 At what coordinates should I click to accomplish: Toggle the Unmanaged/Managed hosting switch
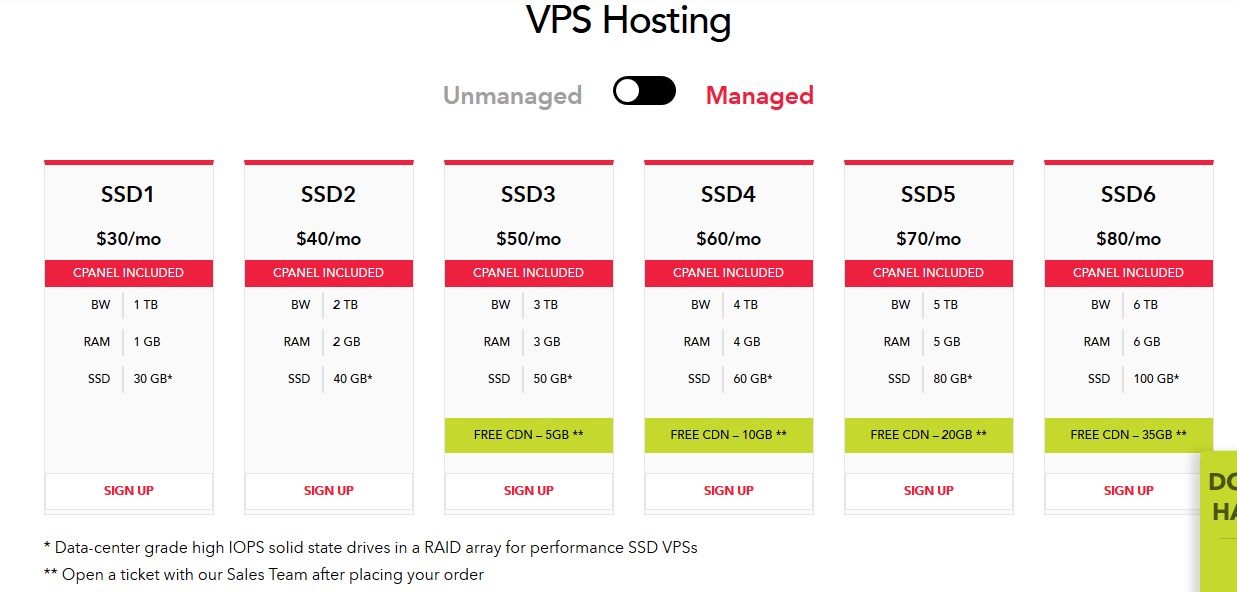point(644,92)
